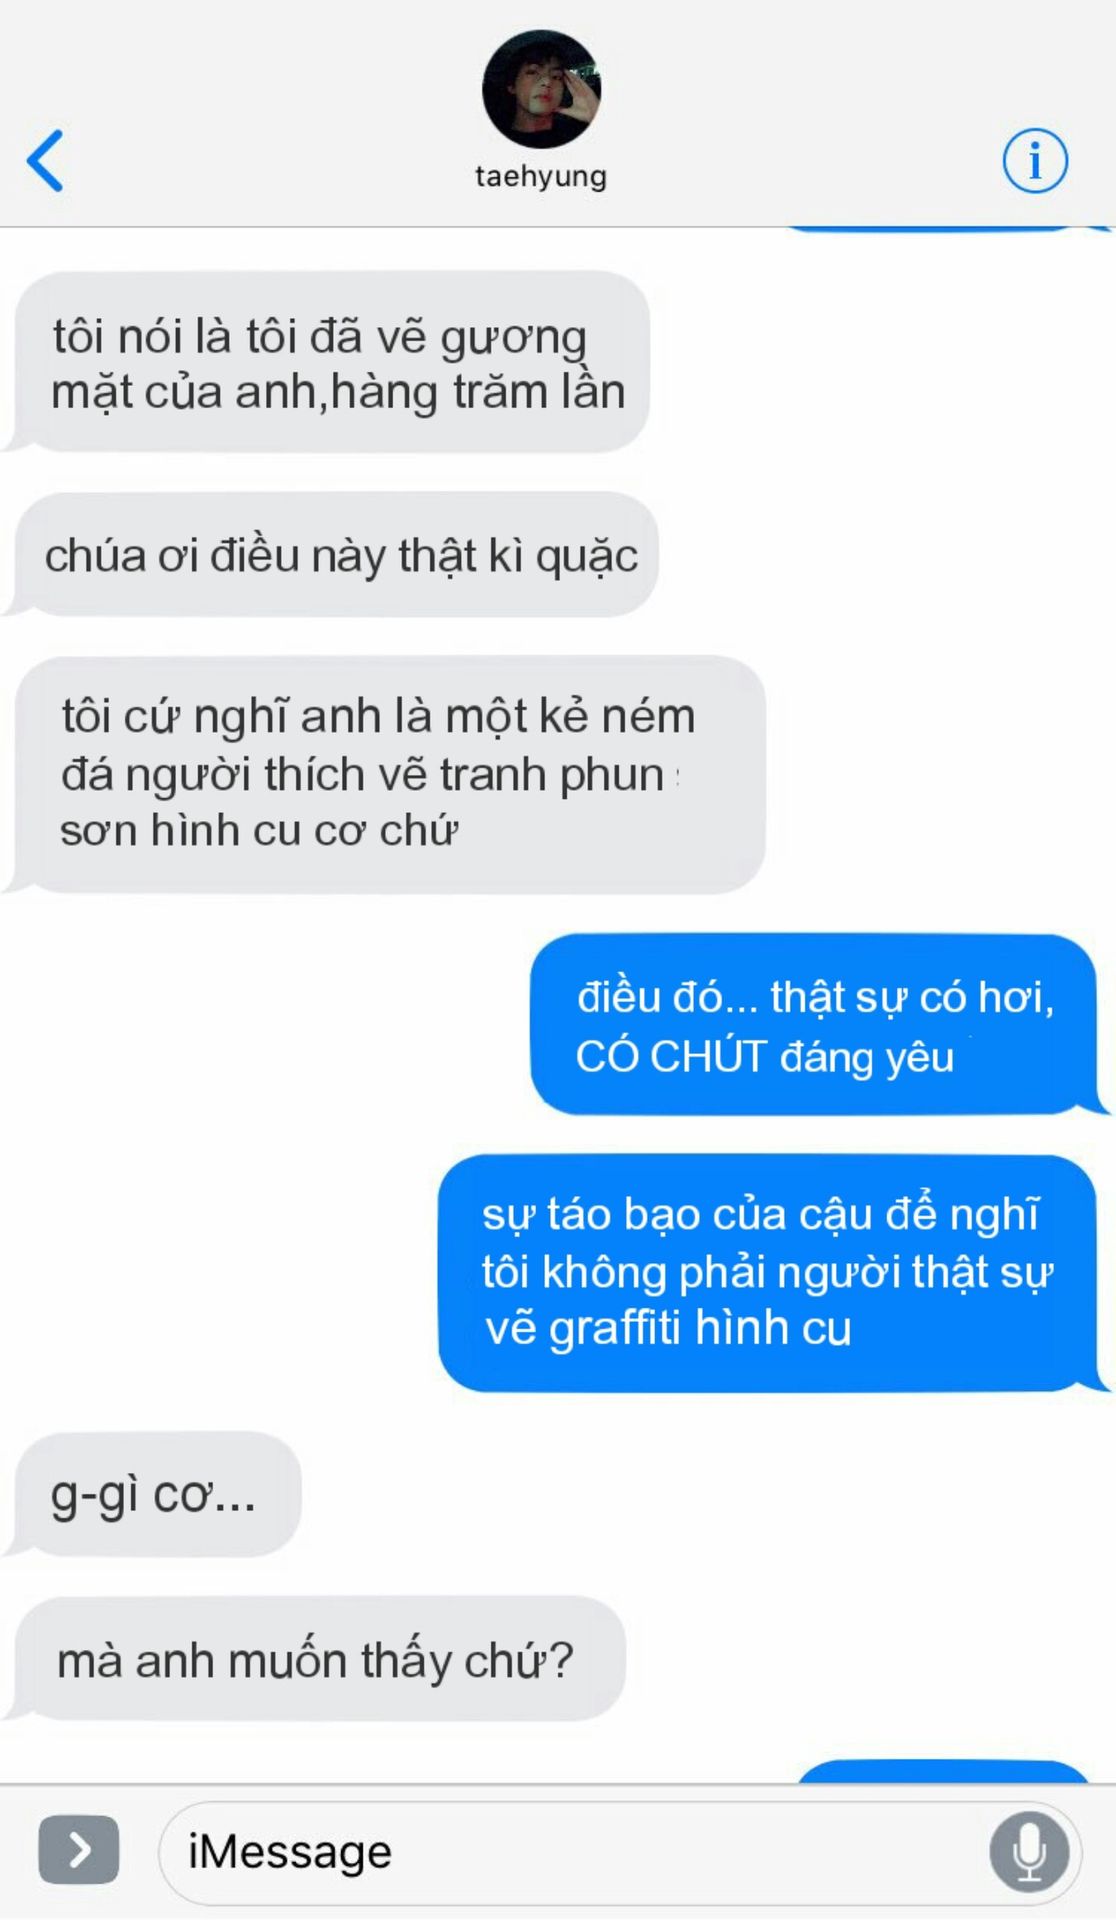Tap the microphone dictation icon
The width and height of the screenshot is (1116, 1920).
click(1029, 1852)
